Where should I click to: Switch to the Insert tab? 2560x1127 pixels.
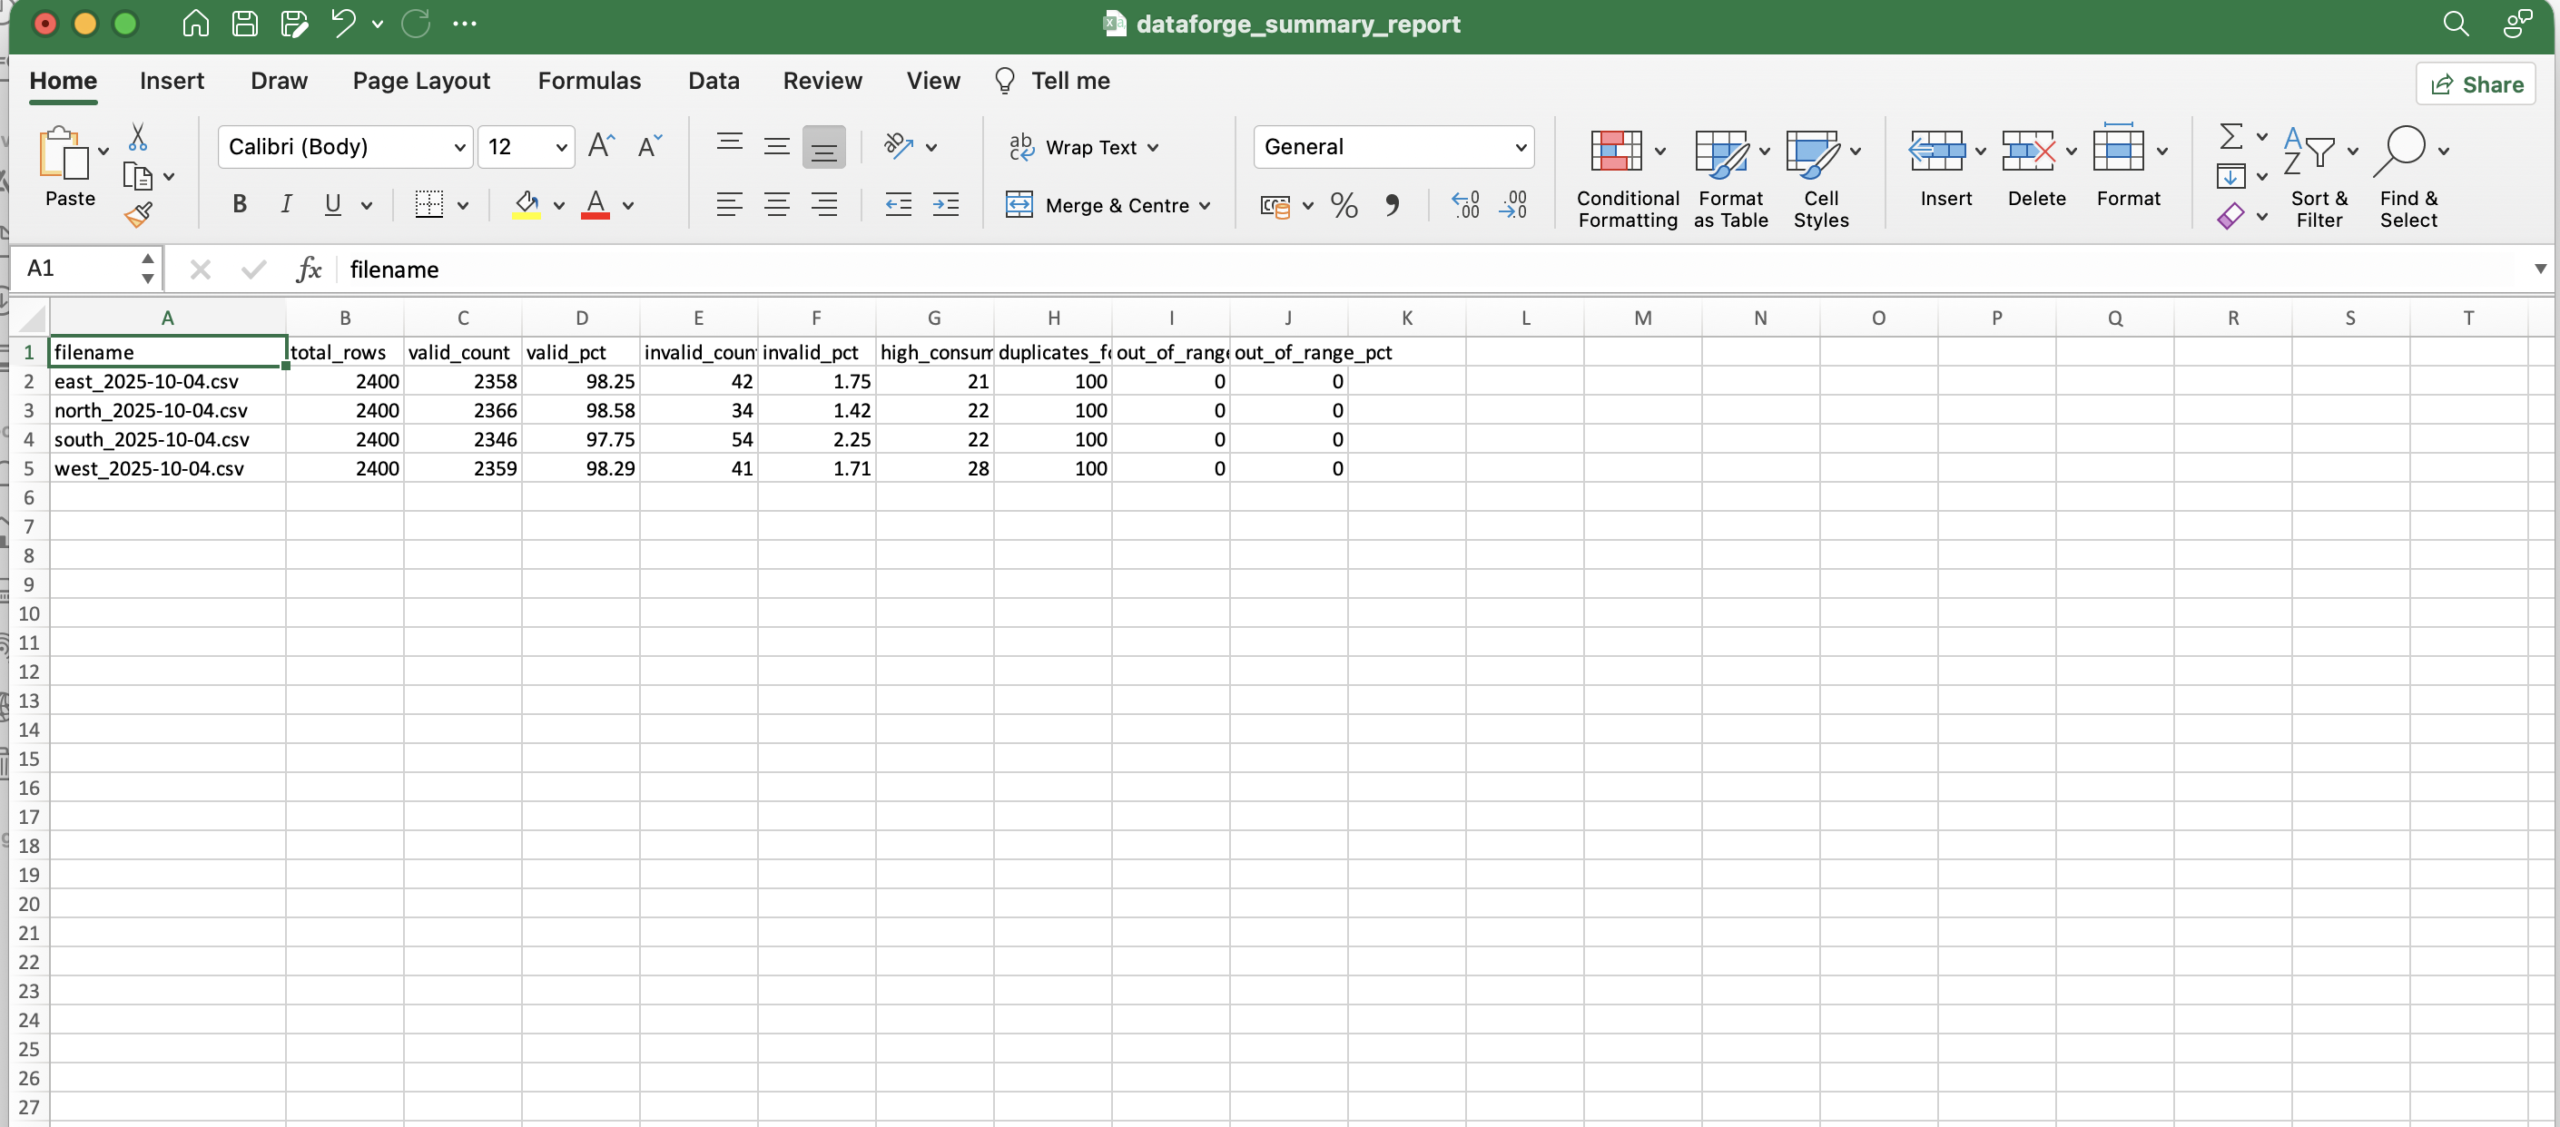click(x=172, y=81)
